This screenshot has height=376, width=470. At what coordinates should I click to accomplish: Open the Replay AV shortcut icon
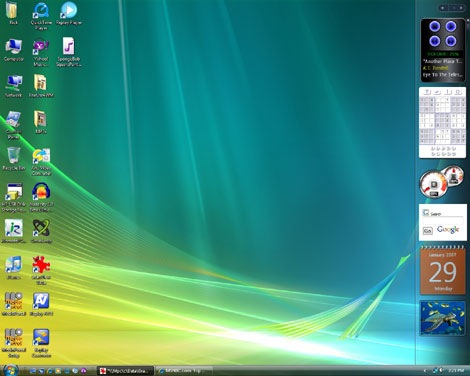click(41, 301)
